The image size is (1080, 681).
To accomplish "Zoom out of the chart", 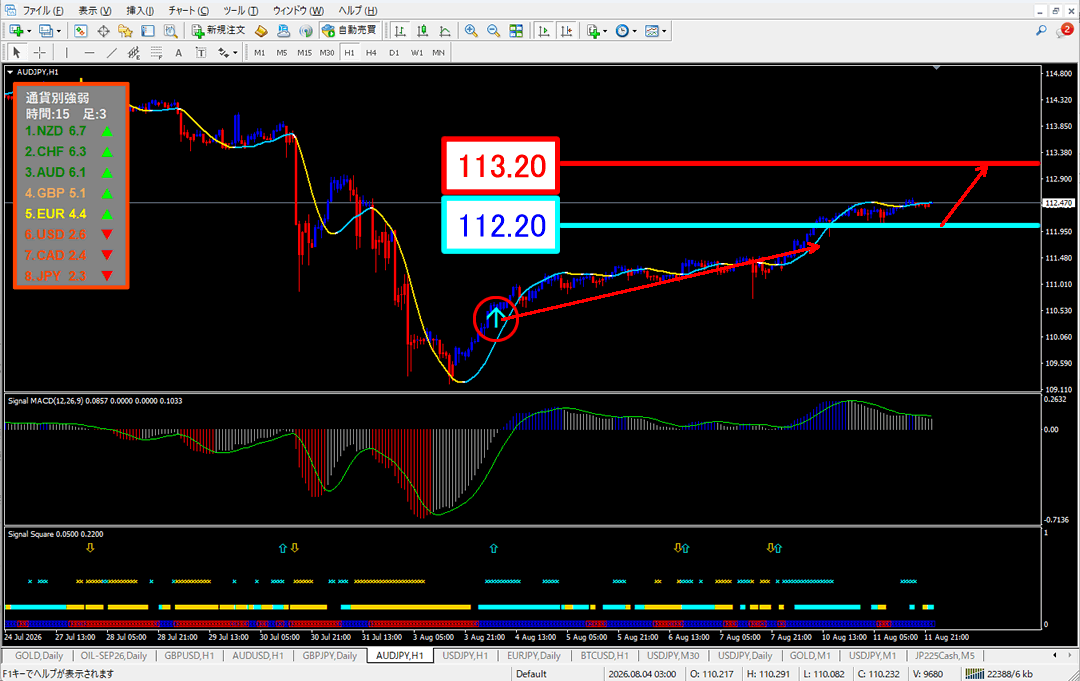I will pos(493,31).
